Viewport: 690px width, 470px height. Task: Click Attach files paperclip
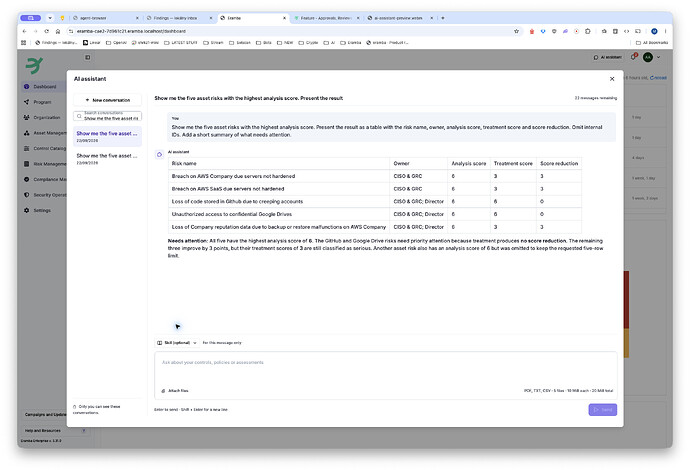pos(175,391)
